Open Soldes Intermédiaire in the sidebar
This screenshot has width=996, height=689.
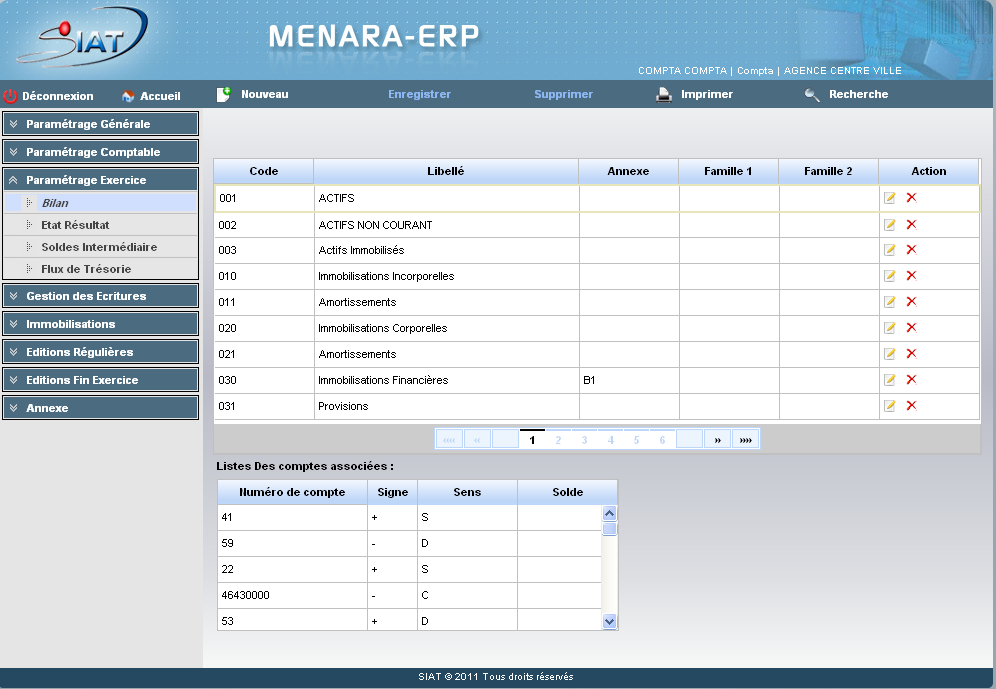coord(99,247)
